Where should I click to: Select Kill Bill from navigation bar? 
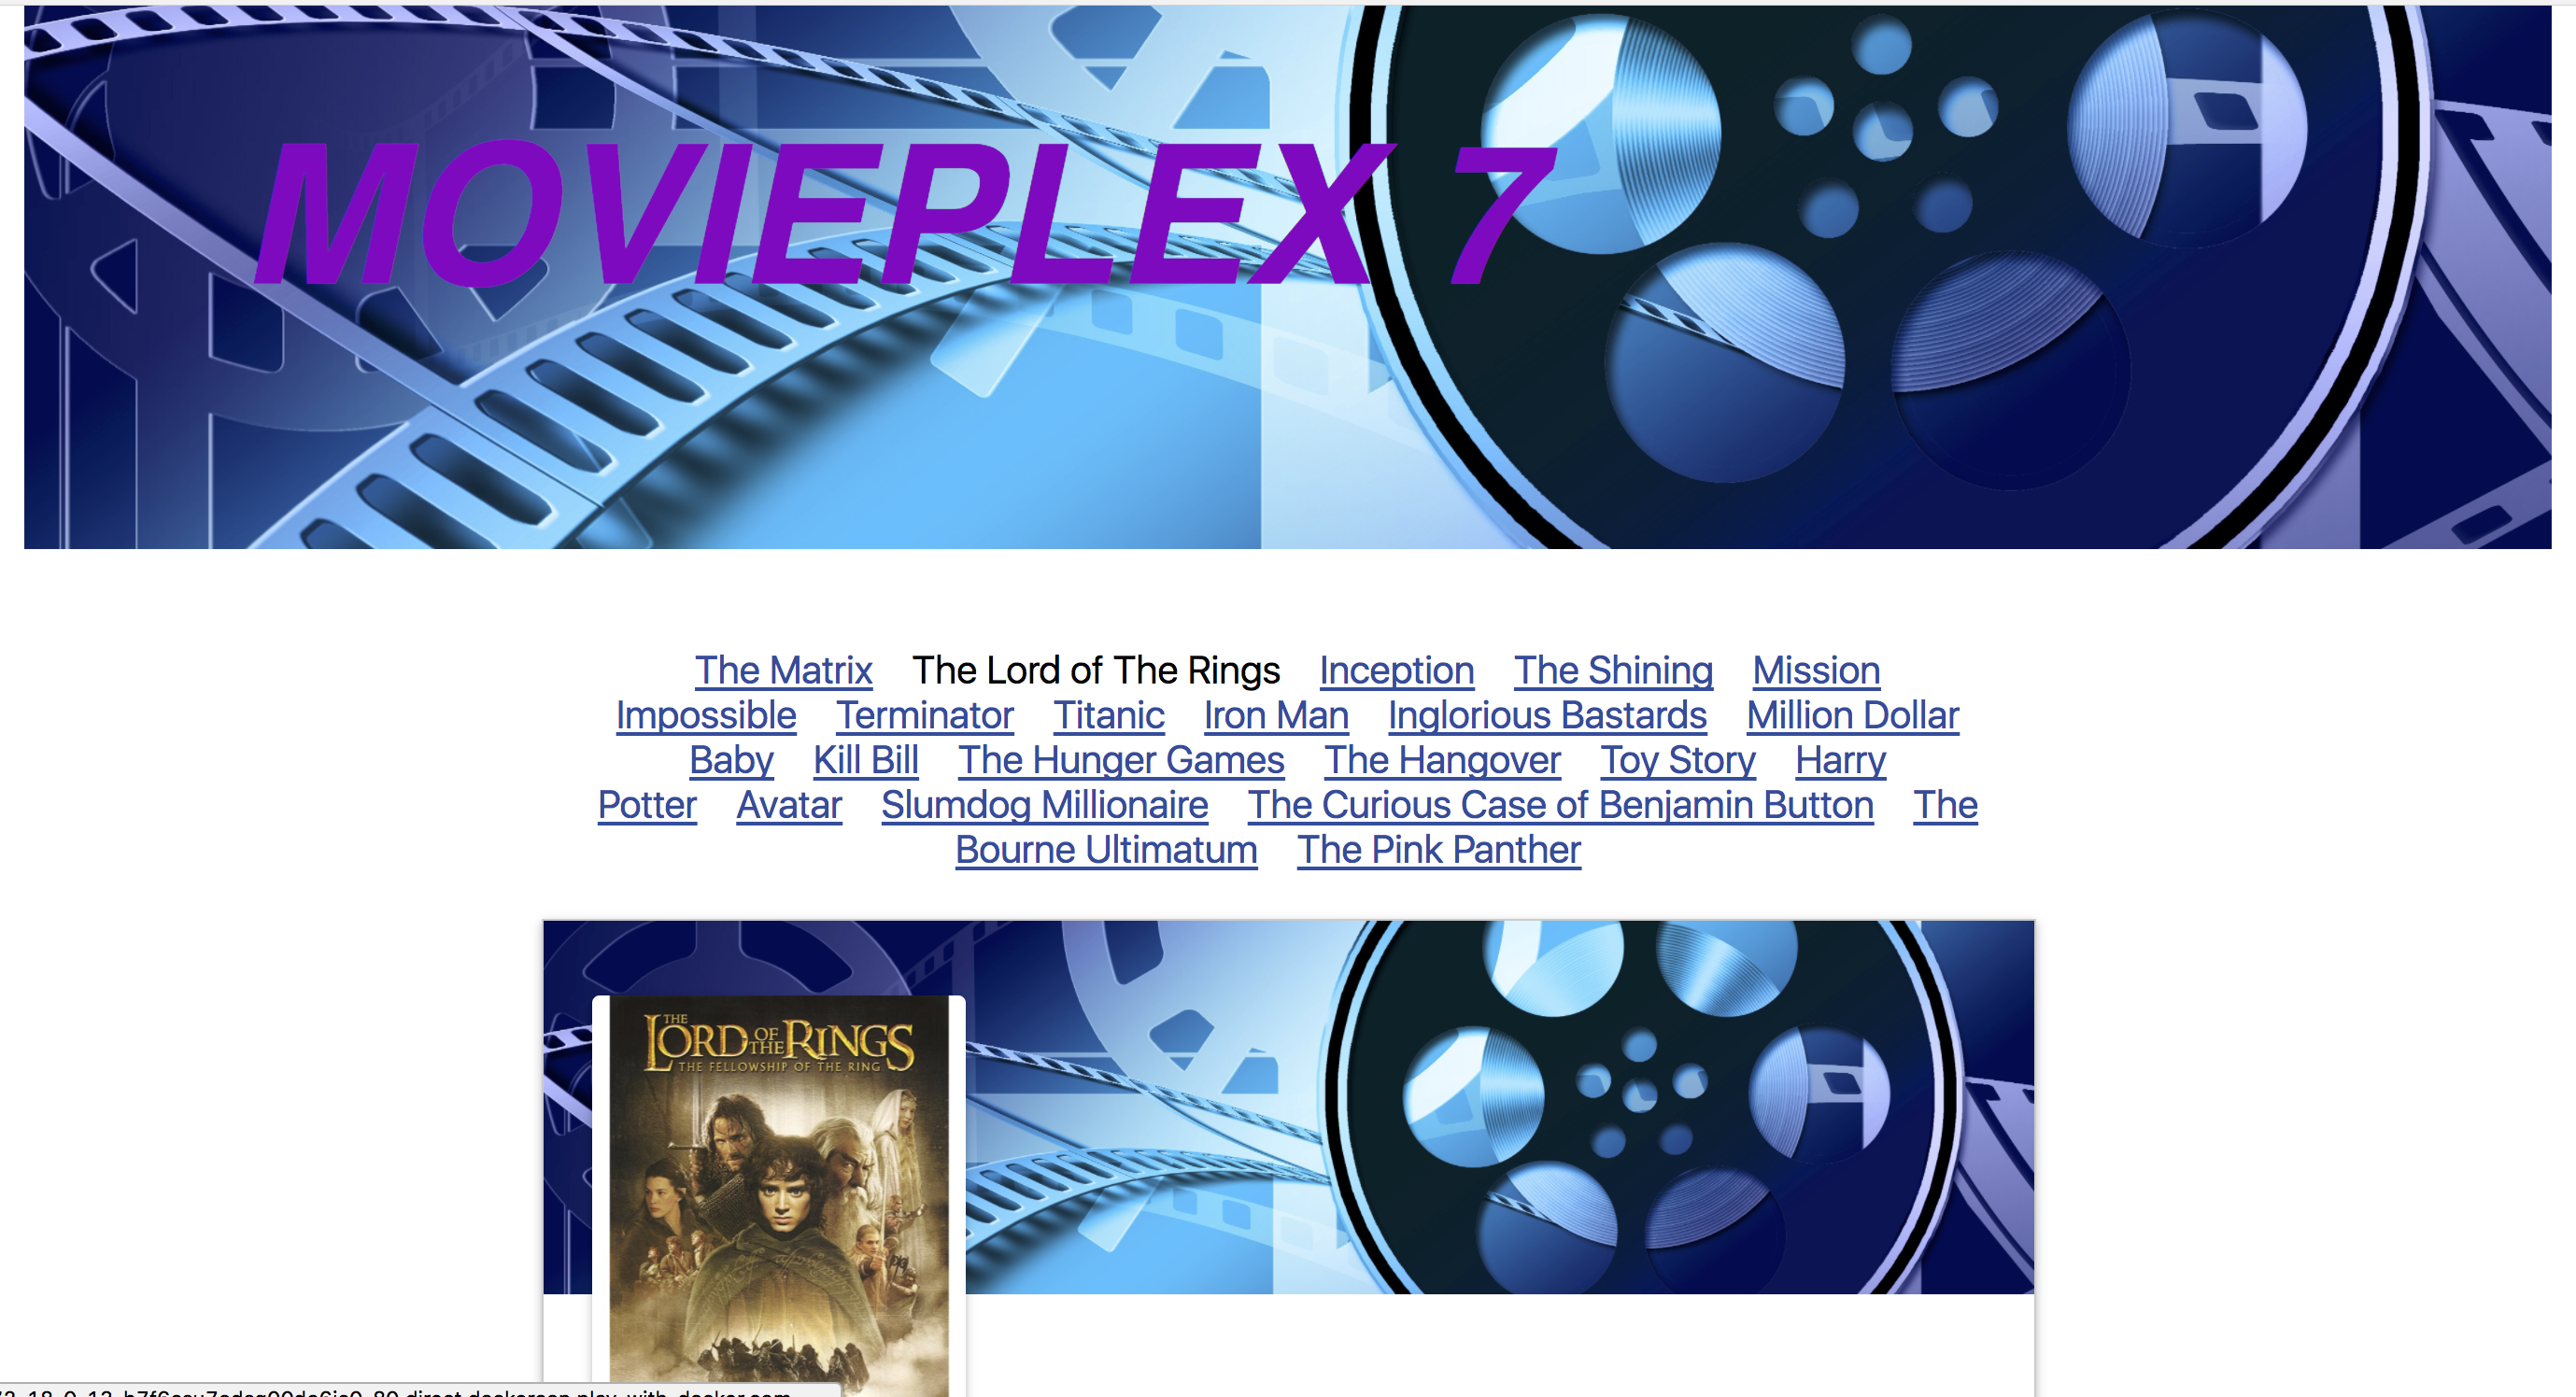click(x=866, y=758)
